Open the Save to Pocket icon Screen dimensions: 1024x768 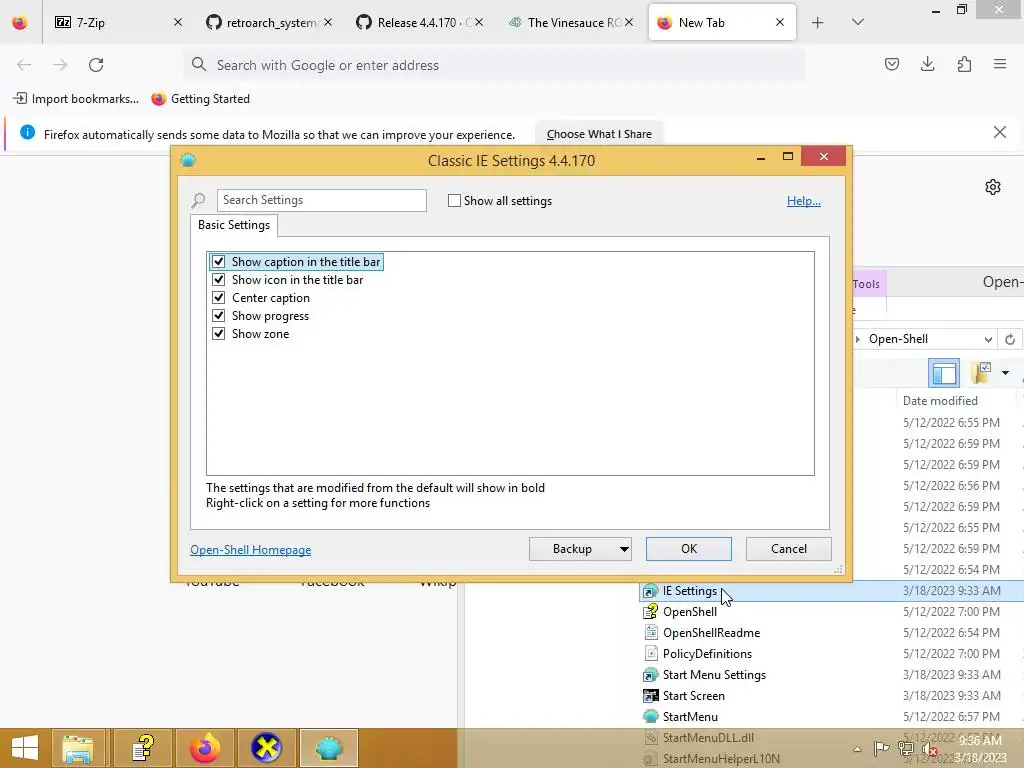coord(891,64)
